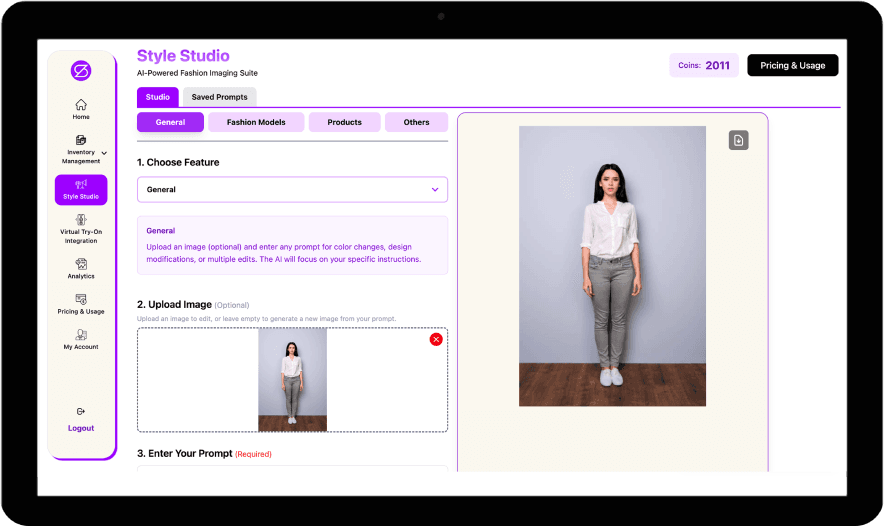This screenshot has width=884, height=526.
Task: Click the Logout link text
Action: (x=81, y=428)
